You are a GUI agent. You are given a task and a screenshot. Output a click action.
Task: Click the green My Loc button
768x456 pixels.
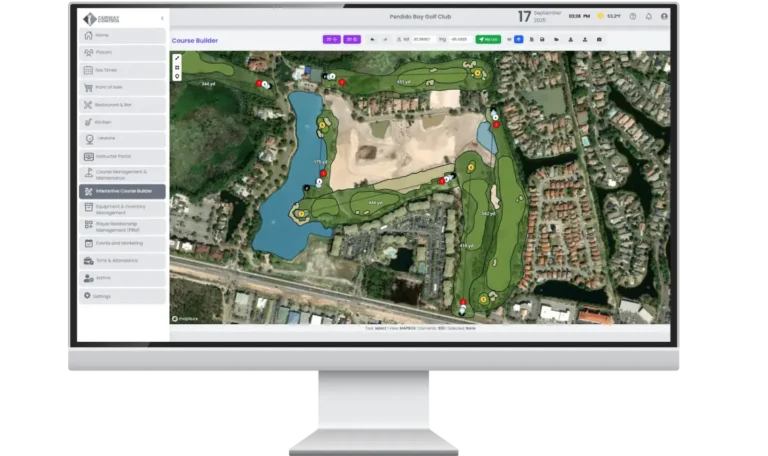[x=488, y=39]
